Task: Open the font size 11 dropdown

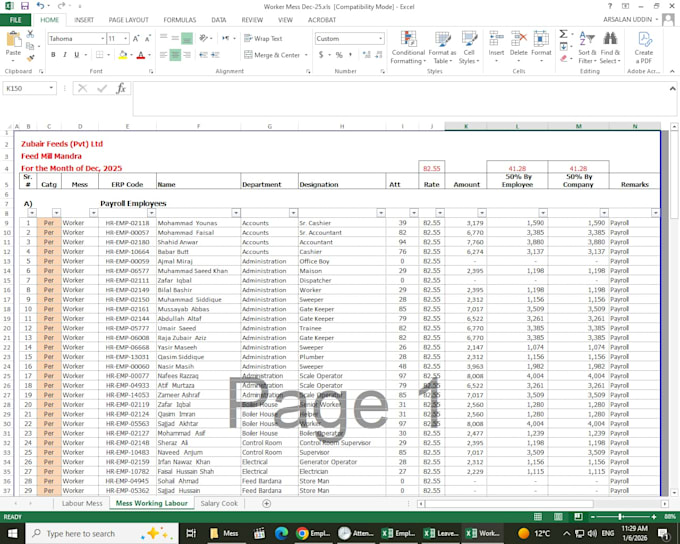Action: click(126, 39)
